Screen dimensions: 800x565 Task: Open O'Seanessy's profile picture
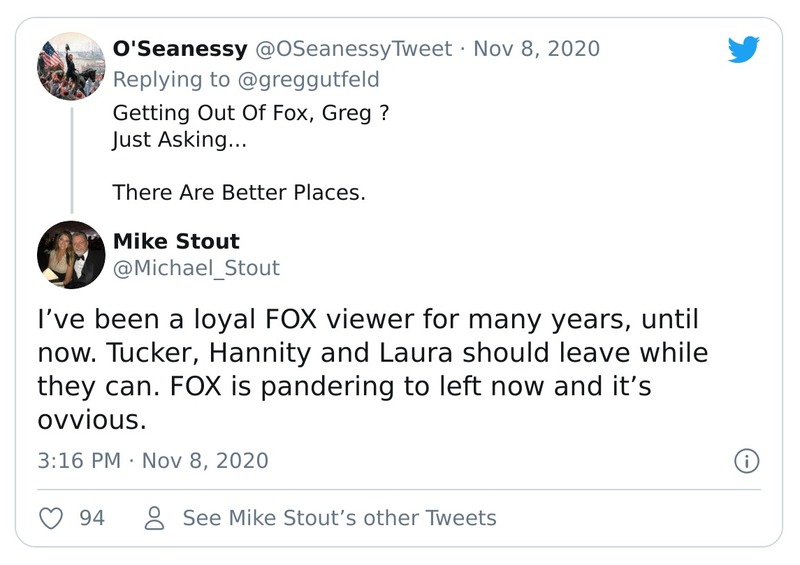pyautogui.click(x=71, y=67)
